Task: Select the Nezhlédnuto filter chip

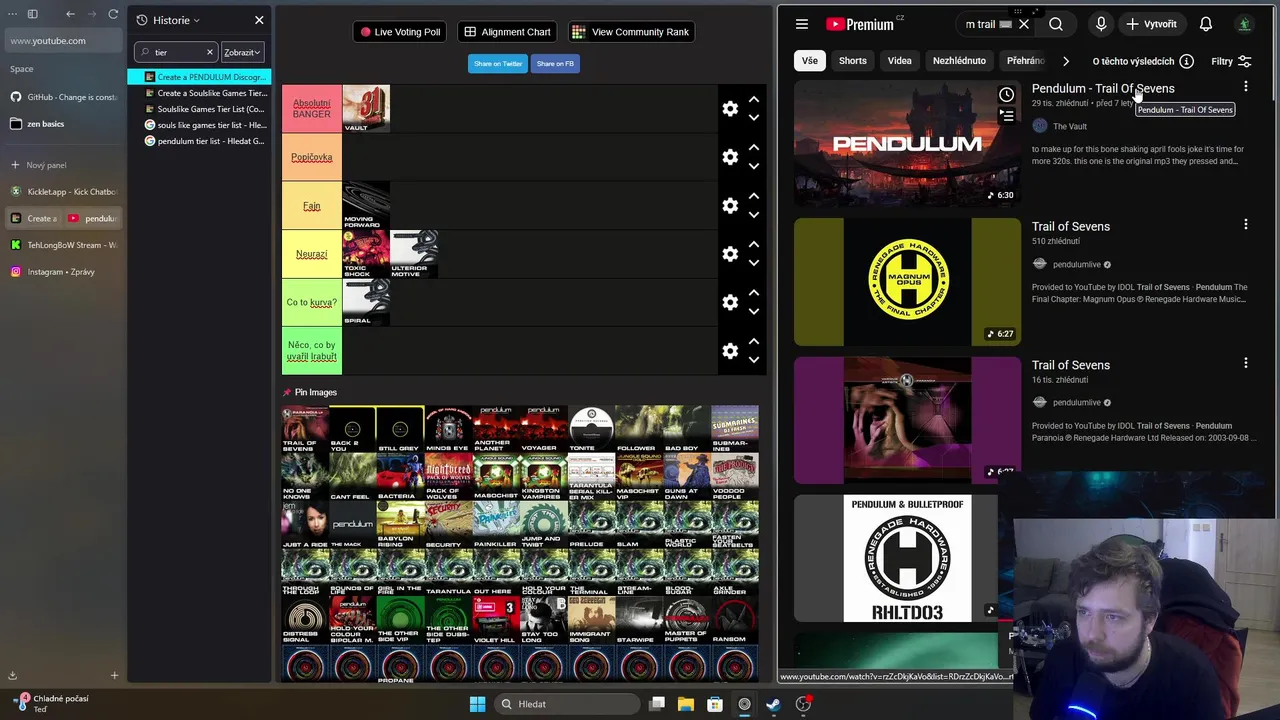Action: click(959, 61)
